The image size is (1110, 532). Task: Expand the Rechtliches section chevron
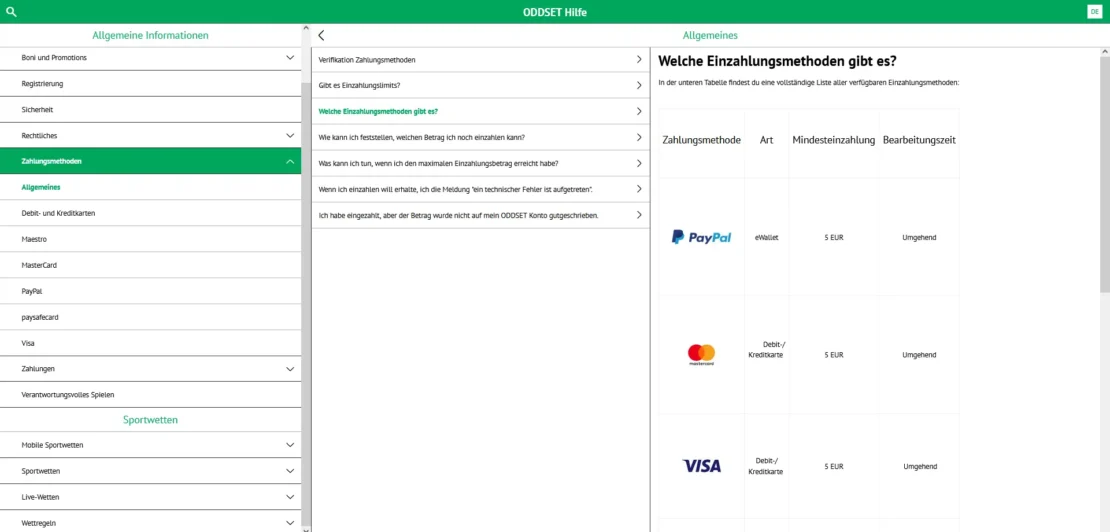(290, 135)
